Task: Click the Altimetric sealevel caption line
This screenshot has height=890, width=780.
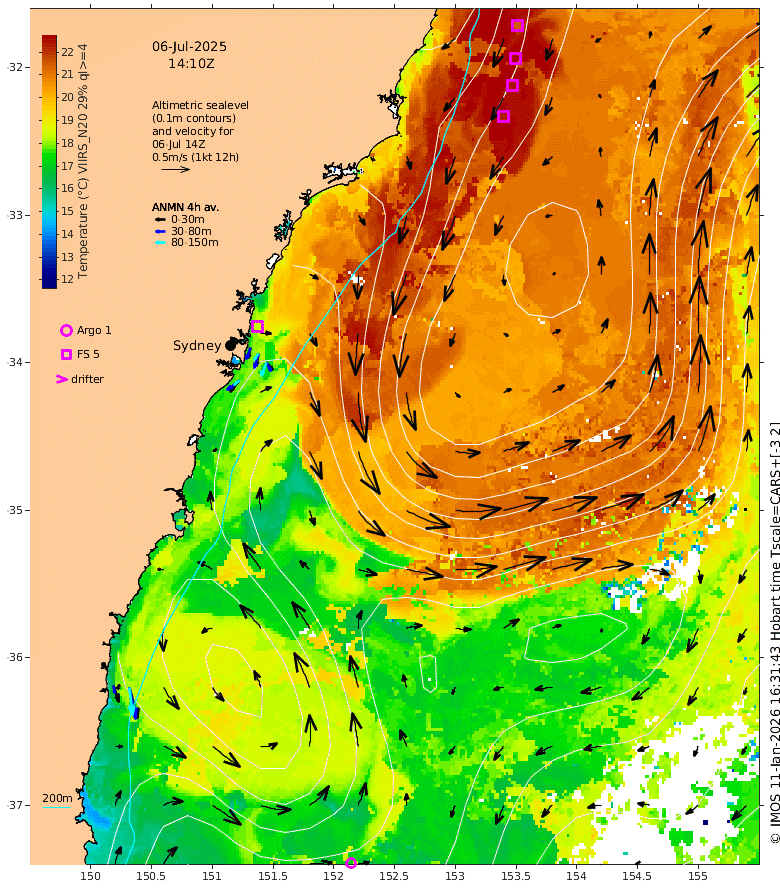Action: [x=200, y=105]
